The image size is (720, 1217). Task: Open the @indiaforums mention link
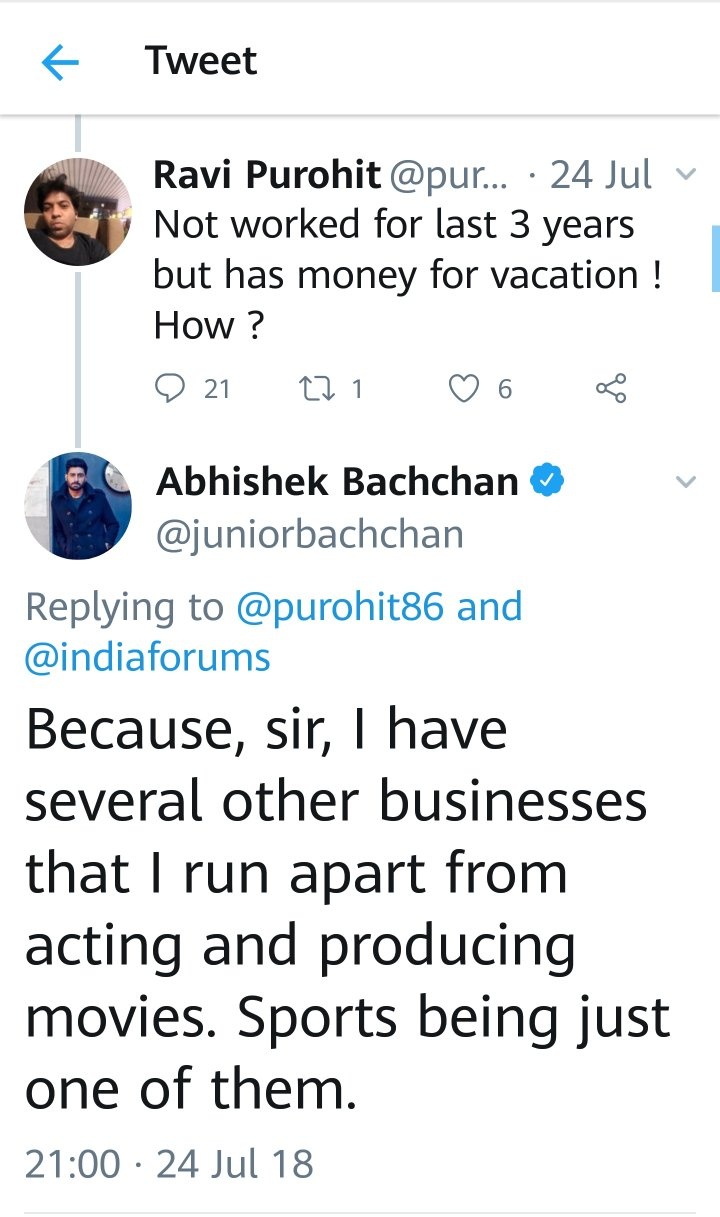[x=148, y=657]
